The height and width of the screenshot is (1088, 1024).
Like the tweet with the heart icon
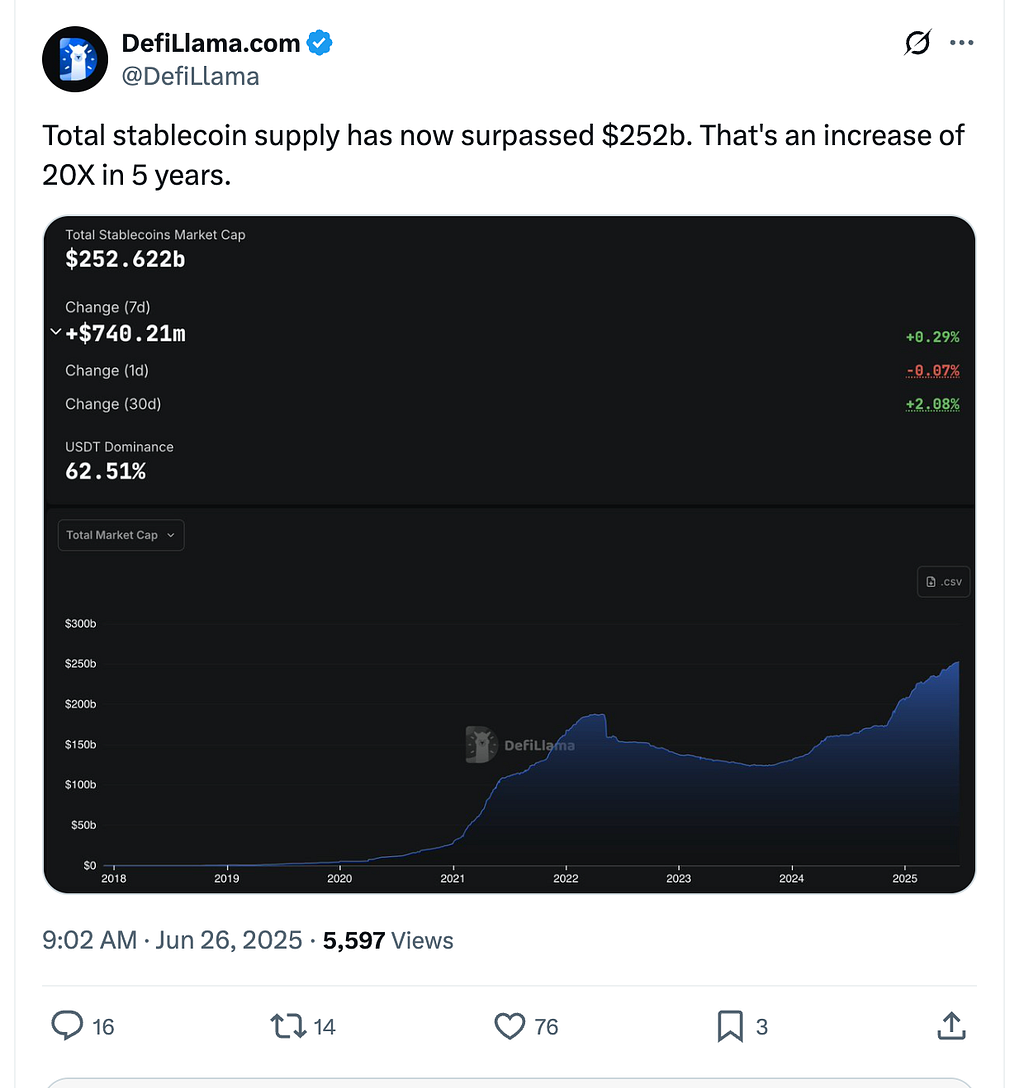[510, 1026]
